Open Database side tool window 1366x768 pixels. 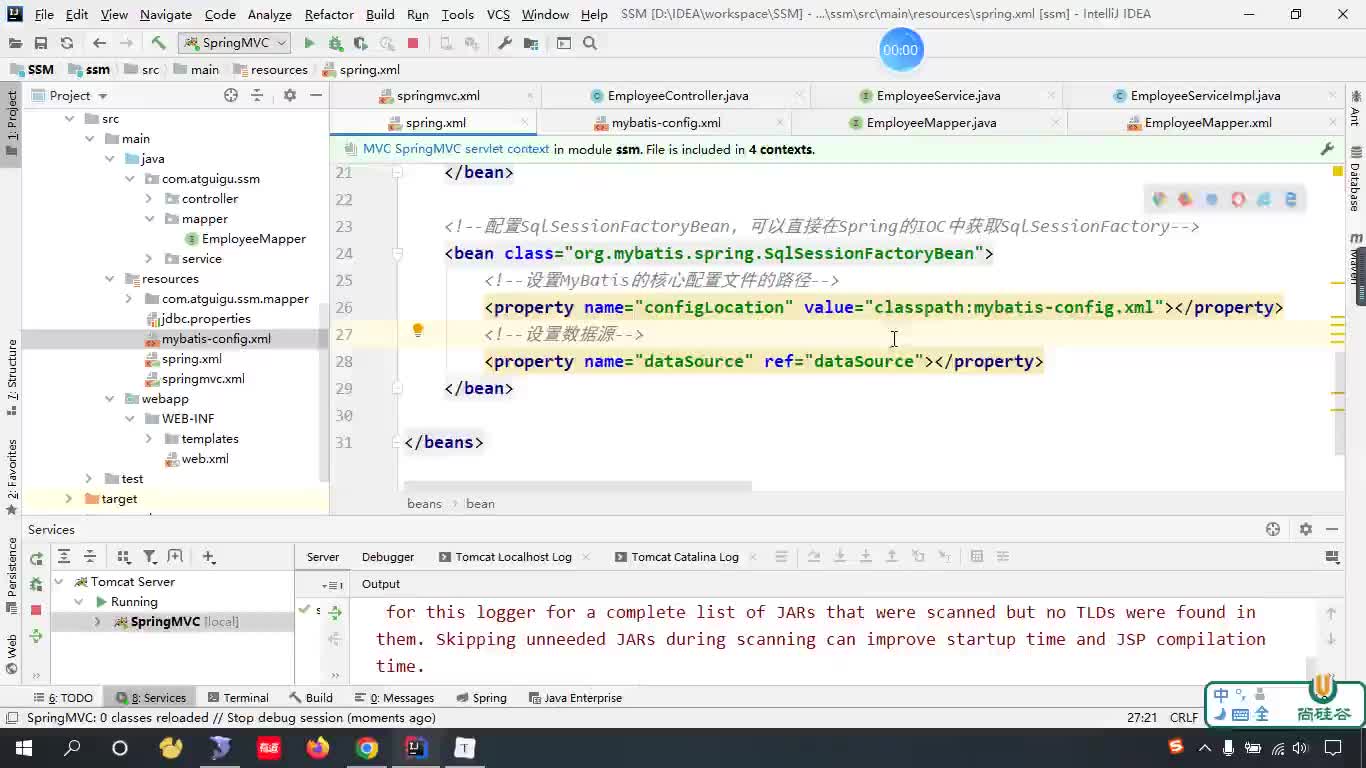1356,178
